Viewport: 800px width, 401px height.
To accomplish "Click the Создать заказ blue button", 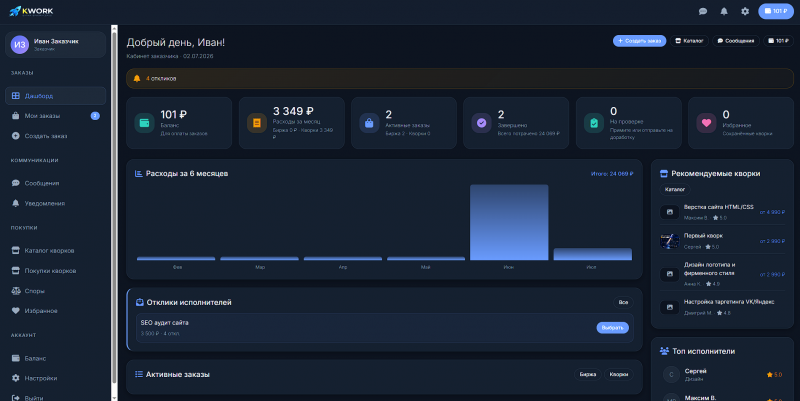I will tap(639, 41).
